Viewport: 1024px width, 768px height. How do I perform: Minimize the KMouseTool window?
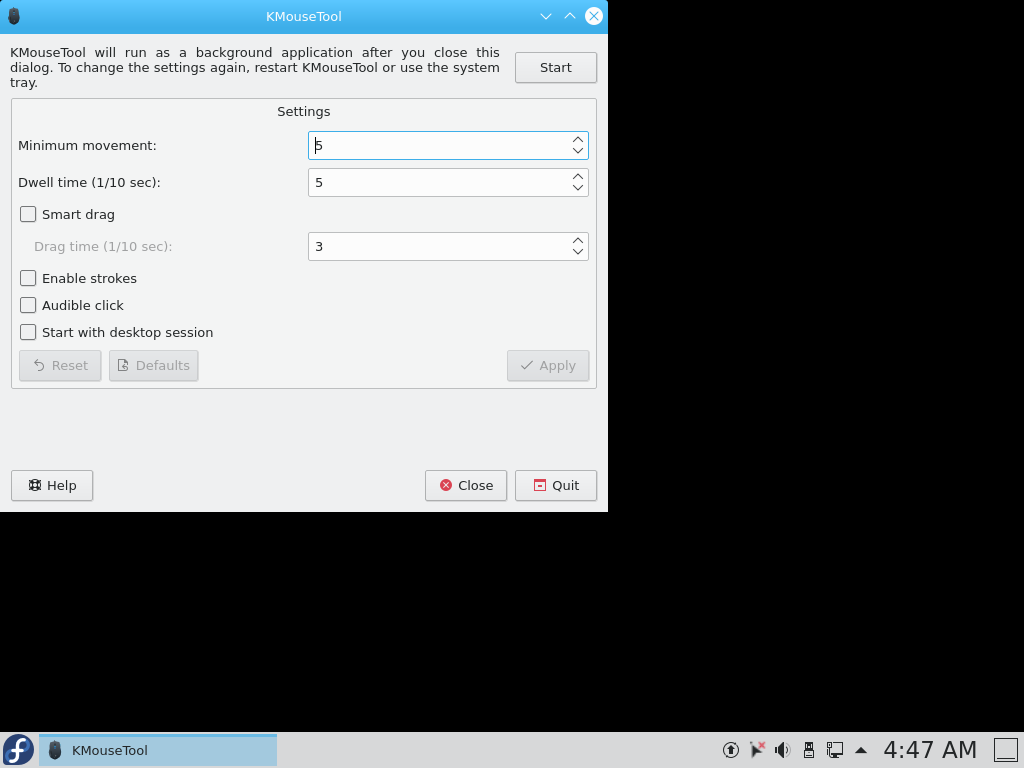pyautogui.click(x=546, y=16)
